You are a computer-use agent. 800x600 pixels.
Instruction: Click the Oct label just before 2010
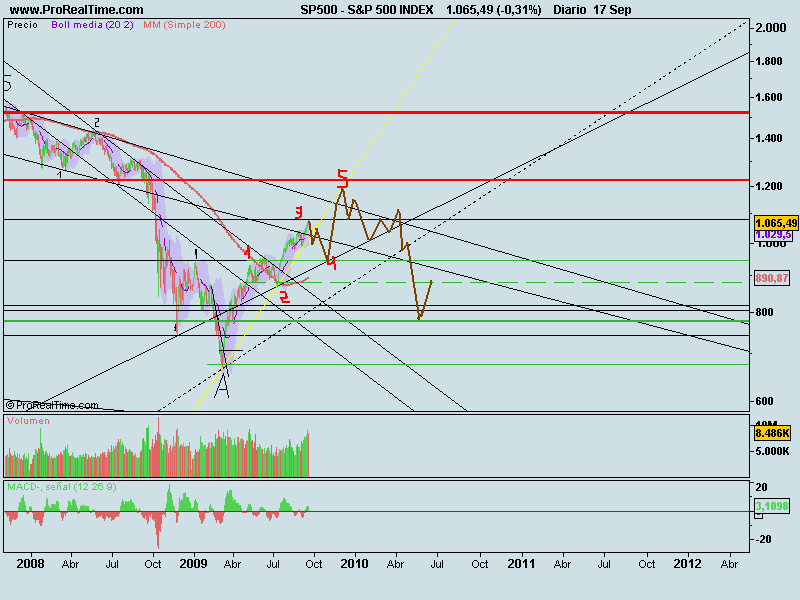point(313,564)
